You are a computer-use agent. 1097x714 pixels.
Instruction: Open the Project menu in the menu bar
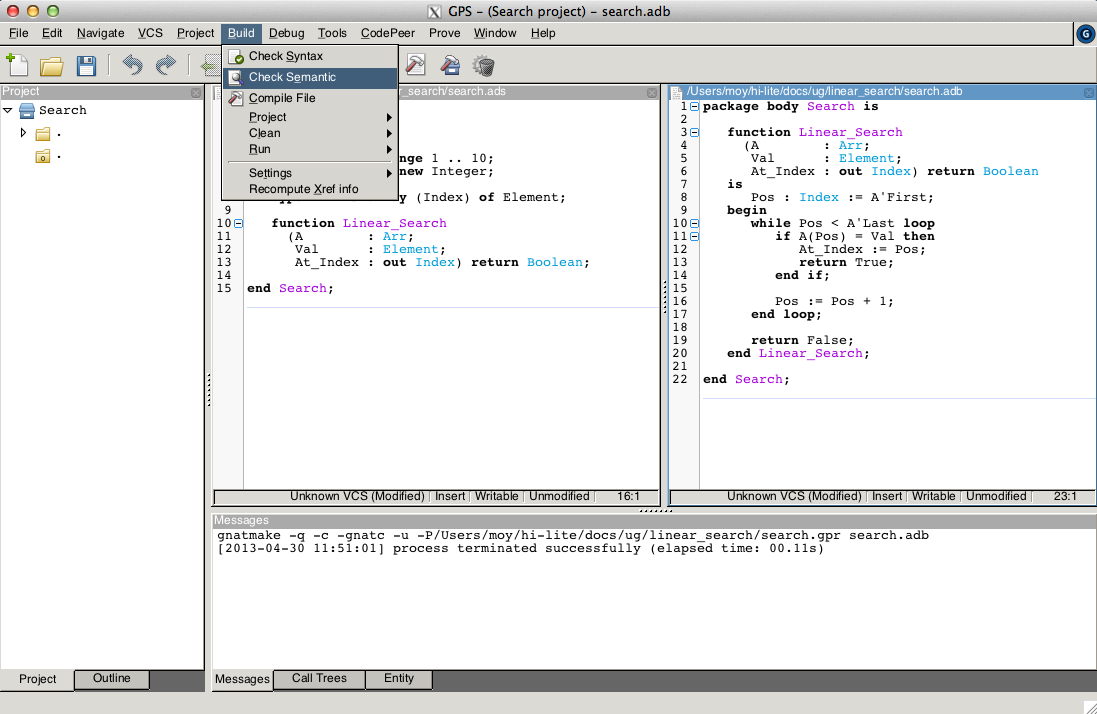pos(195,33)
